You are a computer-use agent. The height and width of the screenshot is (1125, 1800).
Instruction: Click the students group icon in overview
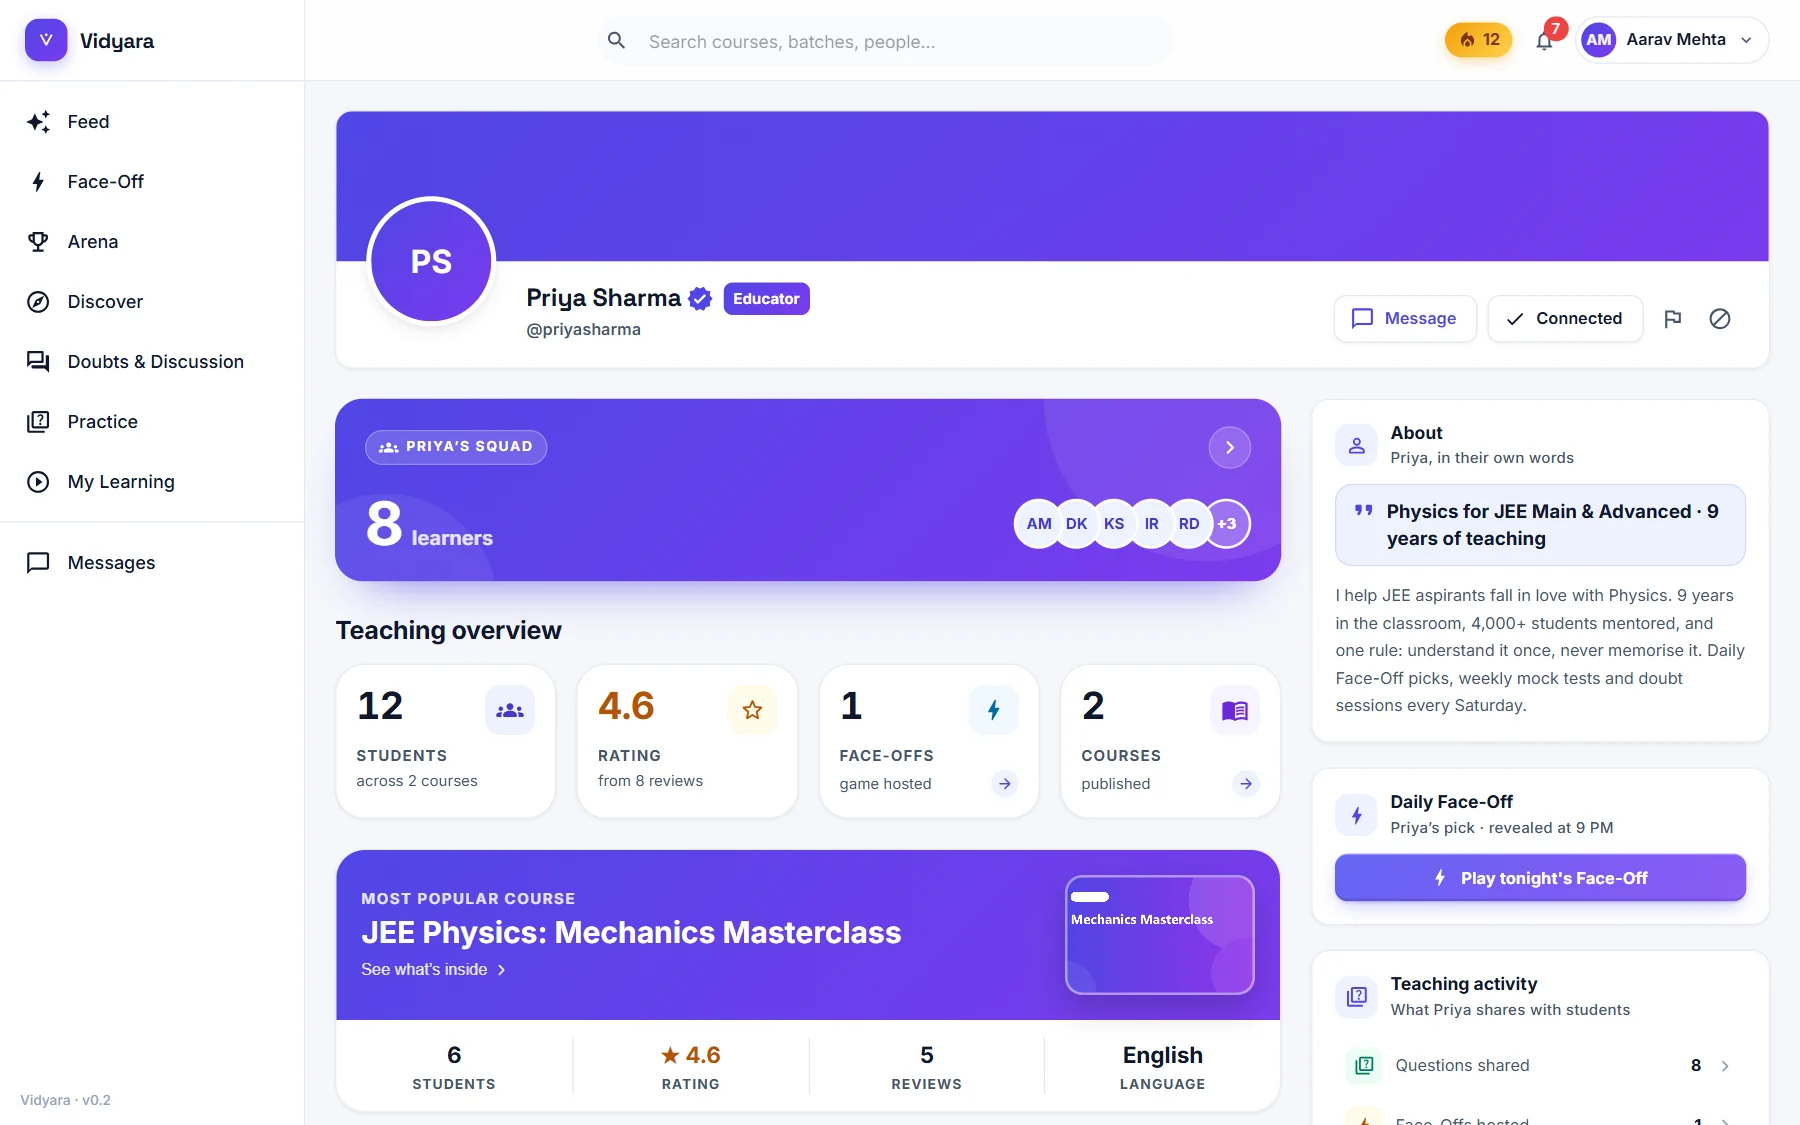(x=510, y=710)
